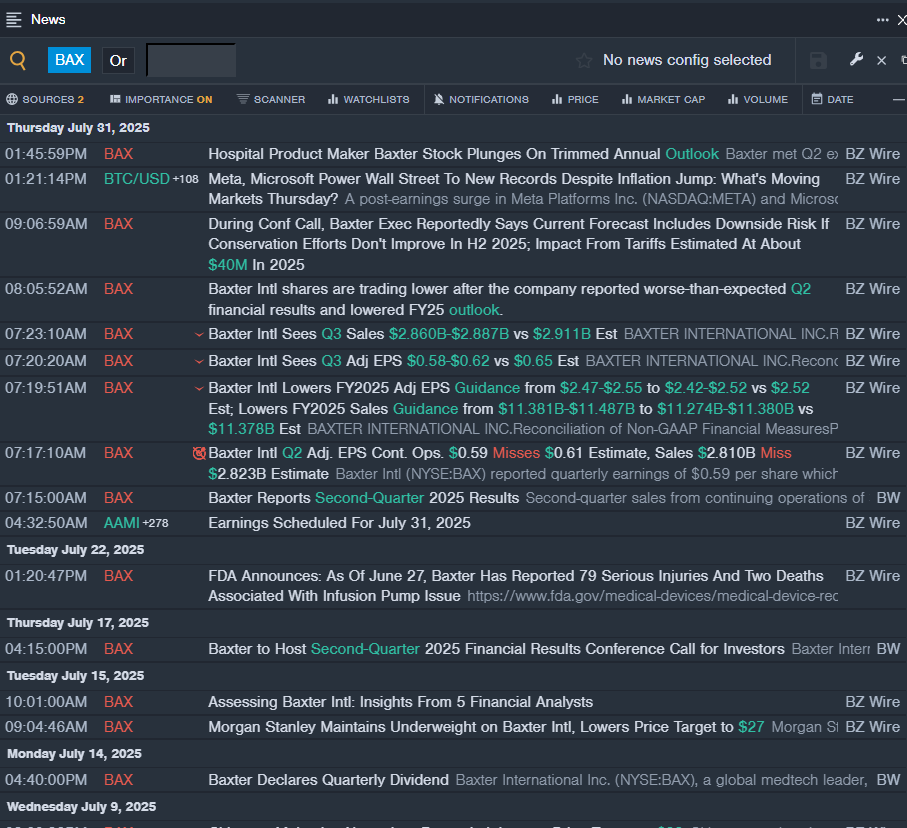Click BZ Wire source on 09:04:46AM row

click(x=872, y=727)
